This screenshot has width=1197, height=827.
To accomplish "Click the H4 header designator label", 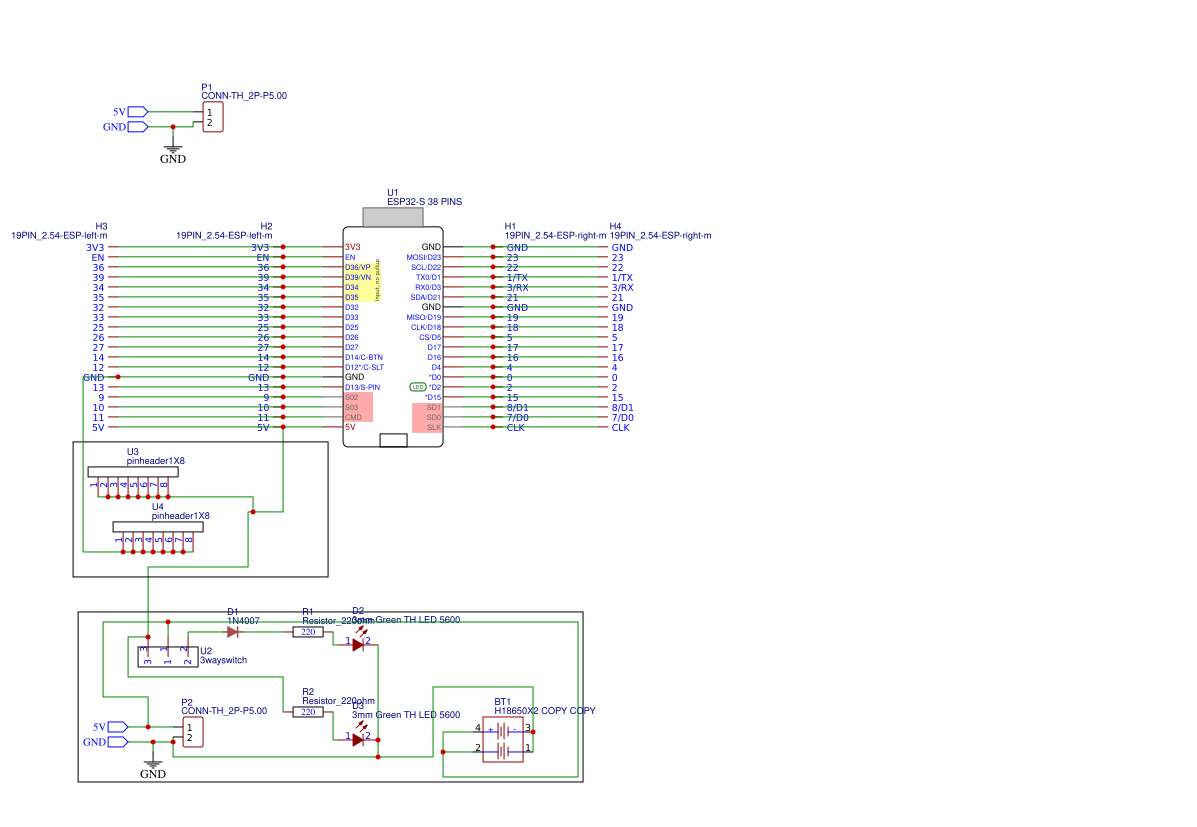I will (x=615, y=227).
